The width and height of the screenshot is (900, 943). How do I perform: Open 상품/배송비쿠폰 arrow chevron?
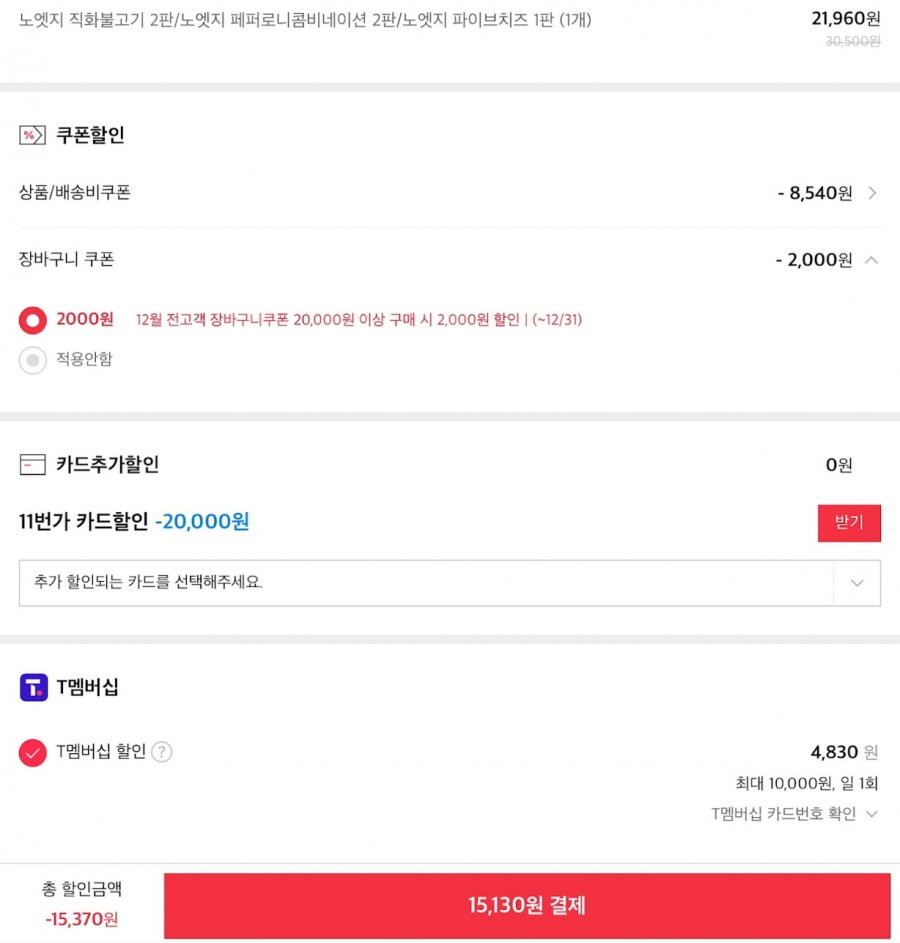(x=872, y=193)
